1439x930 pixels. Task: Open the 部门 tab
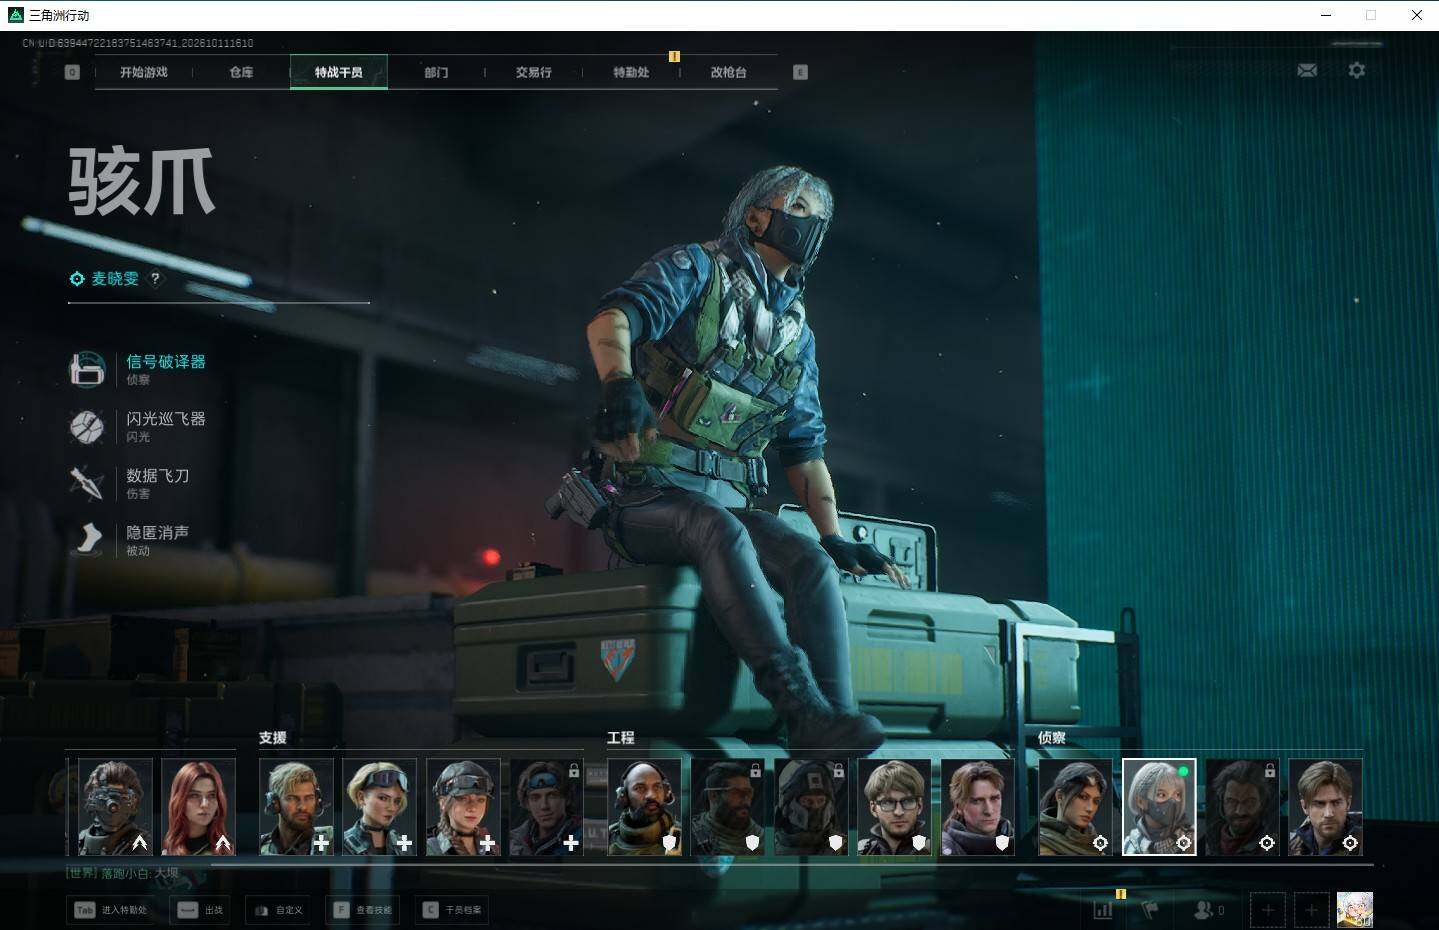(436, 72)
